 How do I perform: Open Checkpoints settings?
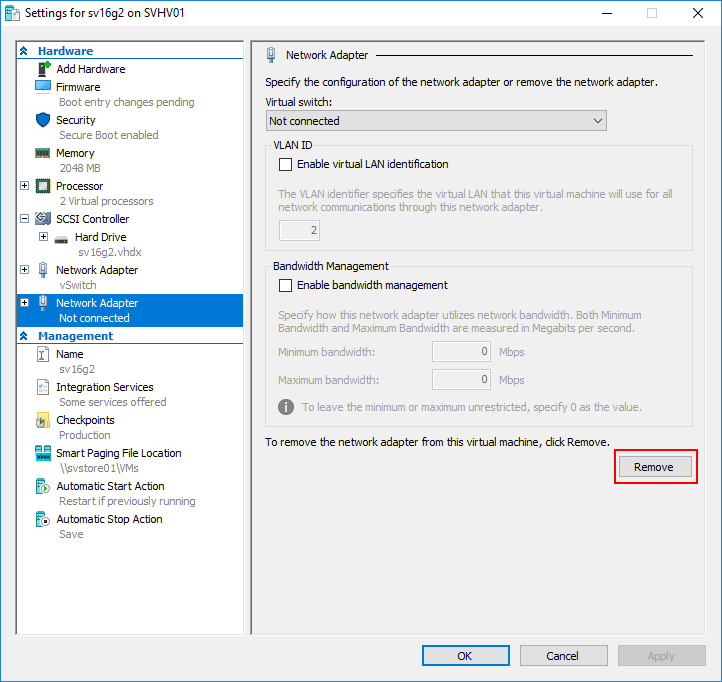coord(85,420)
